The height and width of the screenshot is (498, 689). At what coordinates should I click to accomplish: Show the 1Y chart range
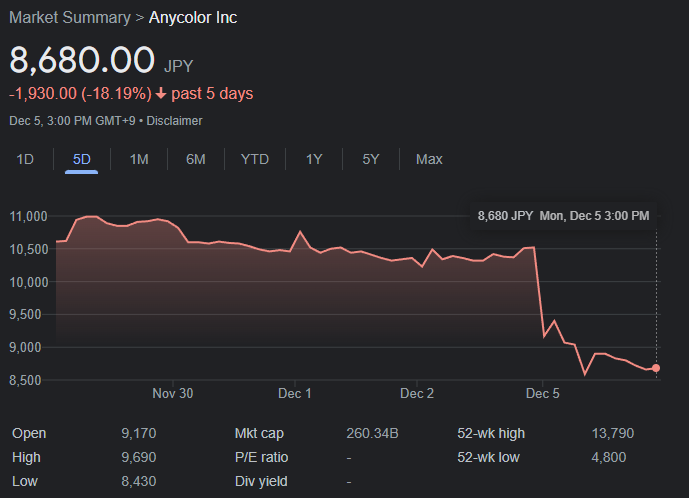(314, 159)
